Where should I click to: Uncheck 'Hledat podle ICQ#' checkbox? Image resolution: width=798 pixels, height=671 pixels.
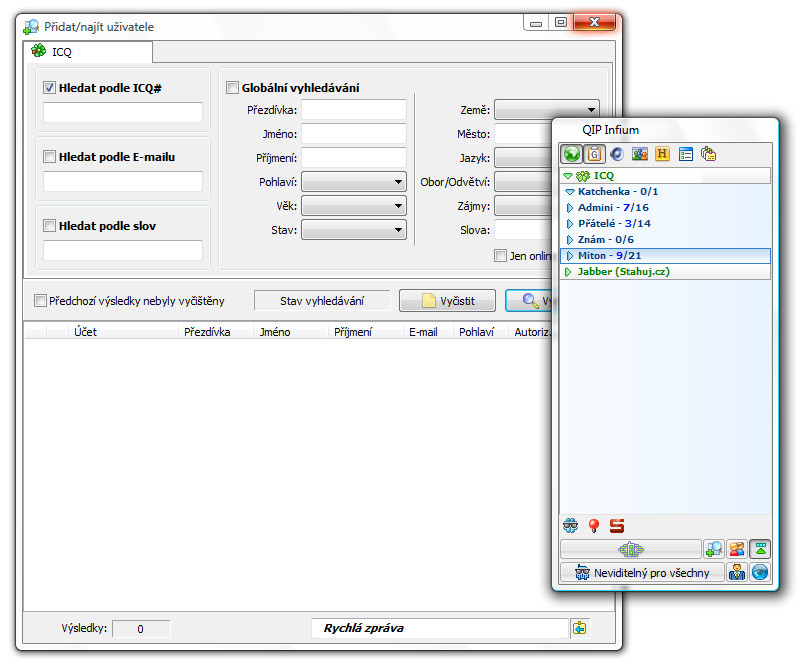[49, 88]
